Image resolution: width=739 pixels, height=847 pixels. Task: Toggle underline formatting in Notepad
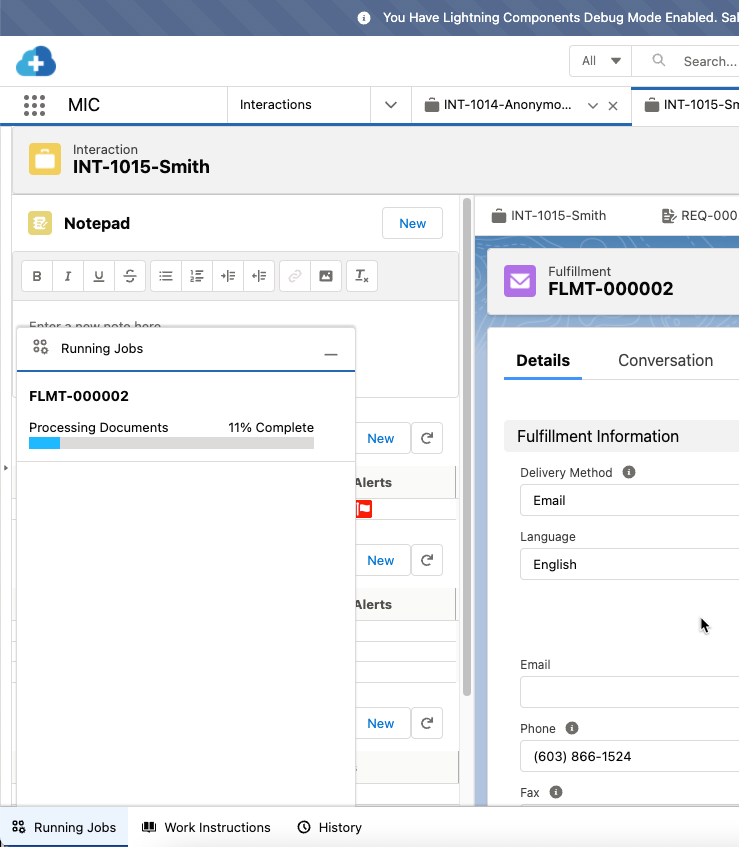click(98, 276)
